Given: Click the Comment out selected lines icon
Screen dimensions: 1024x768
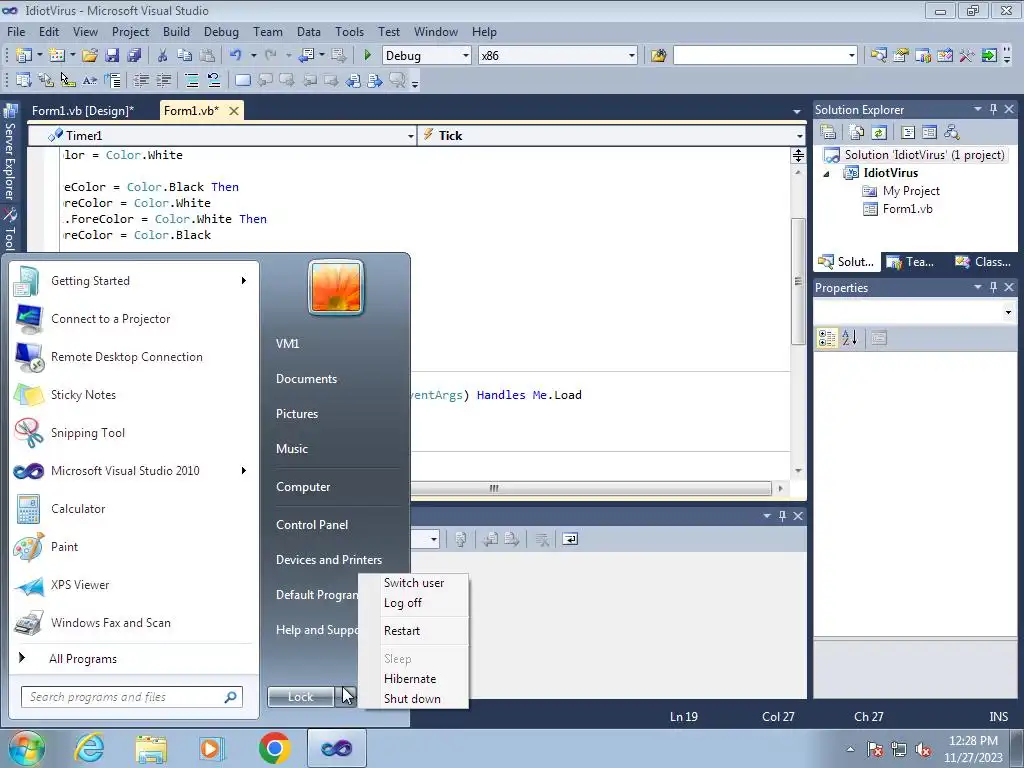Looking at the screenshot, I should [191, 80].
